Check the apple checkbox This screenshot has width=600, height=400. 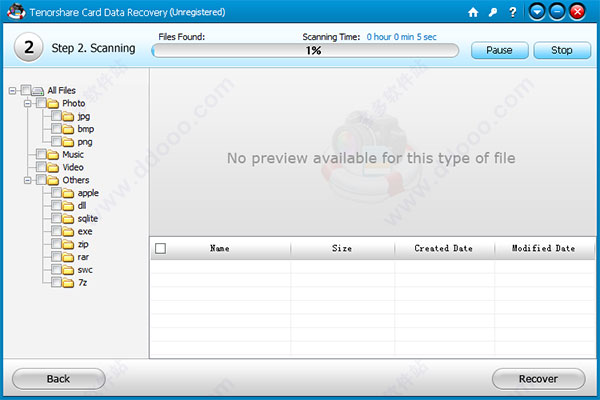[x=56, y=192]
